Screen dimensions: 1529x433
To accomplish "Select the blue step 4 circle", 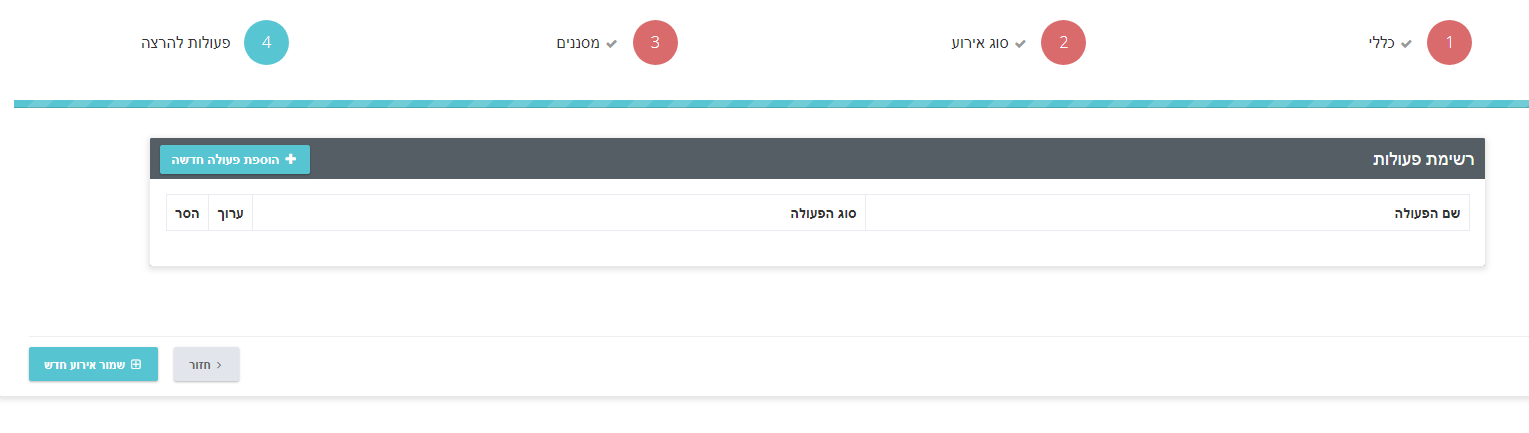I will (x=266, y=43).
